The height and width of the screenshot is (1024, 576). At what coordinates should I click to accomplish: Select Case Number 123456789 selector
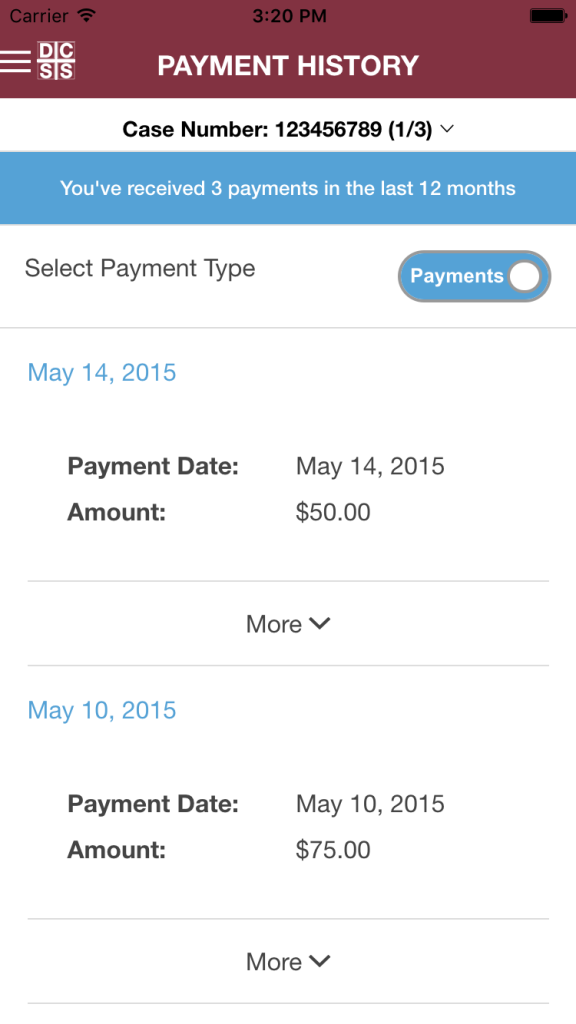tap(288, 129)
